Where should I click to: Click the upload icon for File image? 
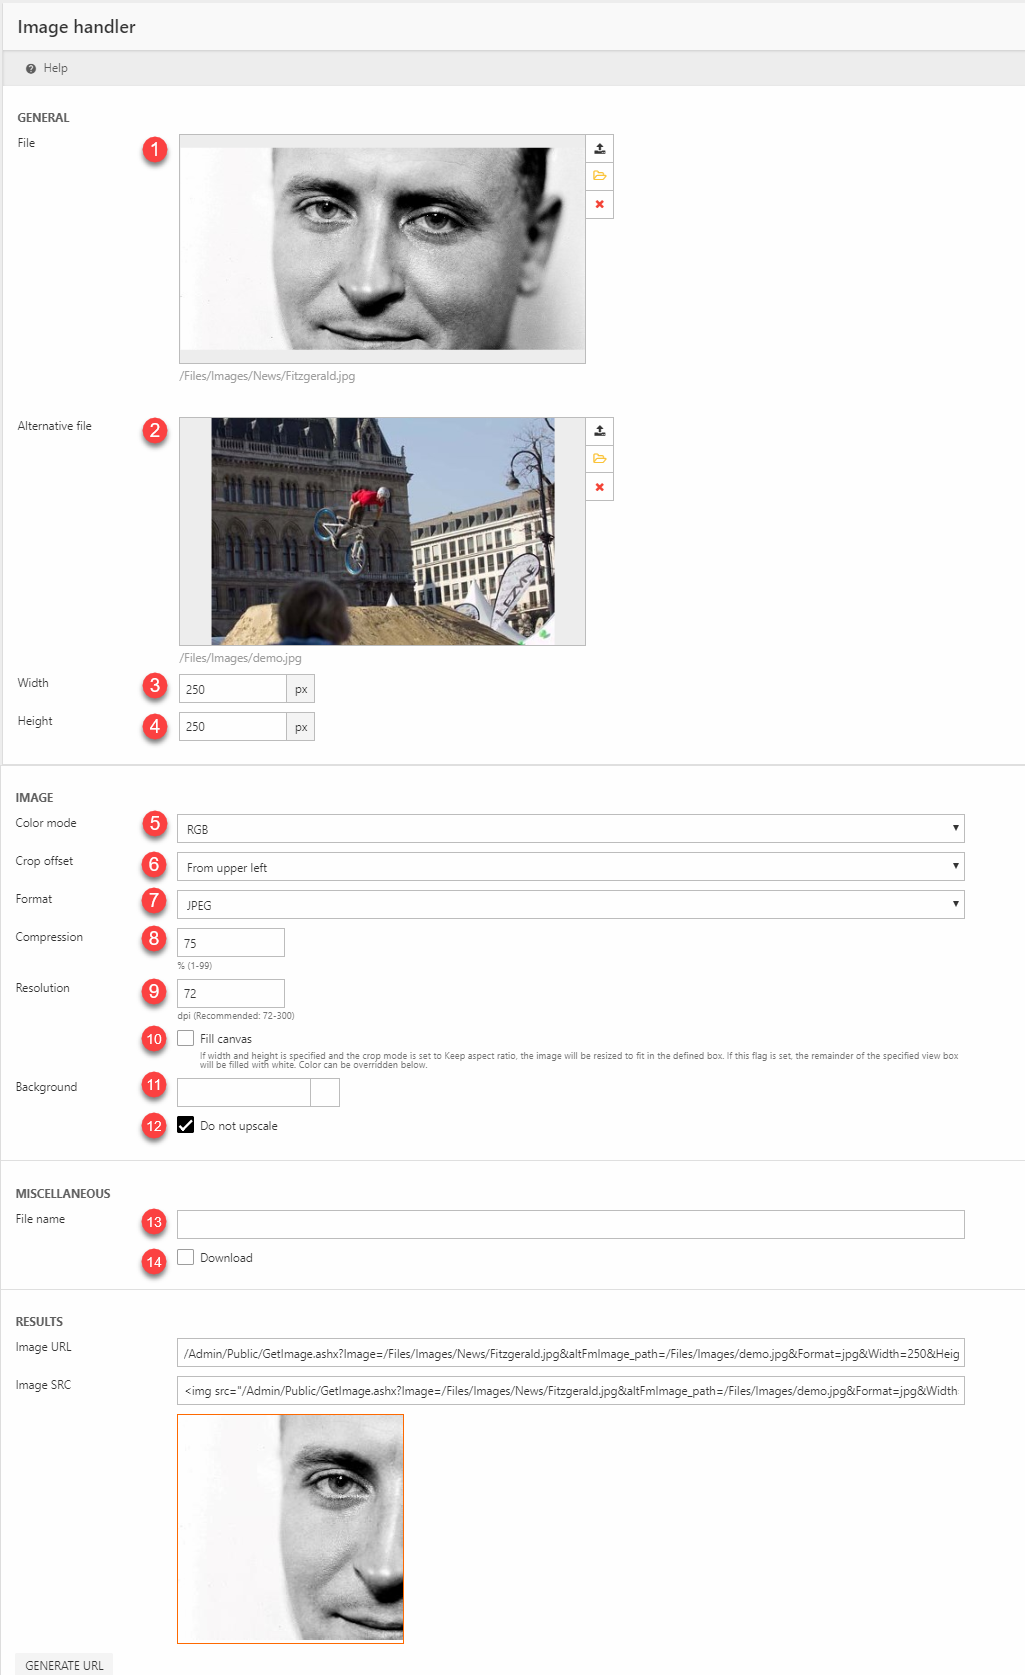click(x=599, y=149)
